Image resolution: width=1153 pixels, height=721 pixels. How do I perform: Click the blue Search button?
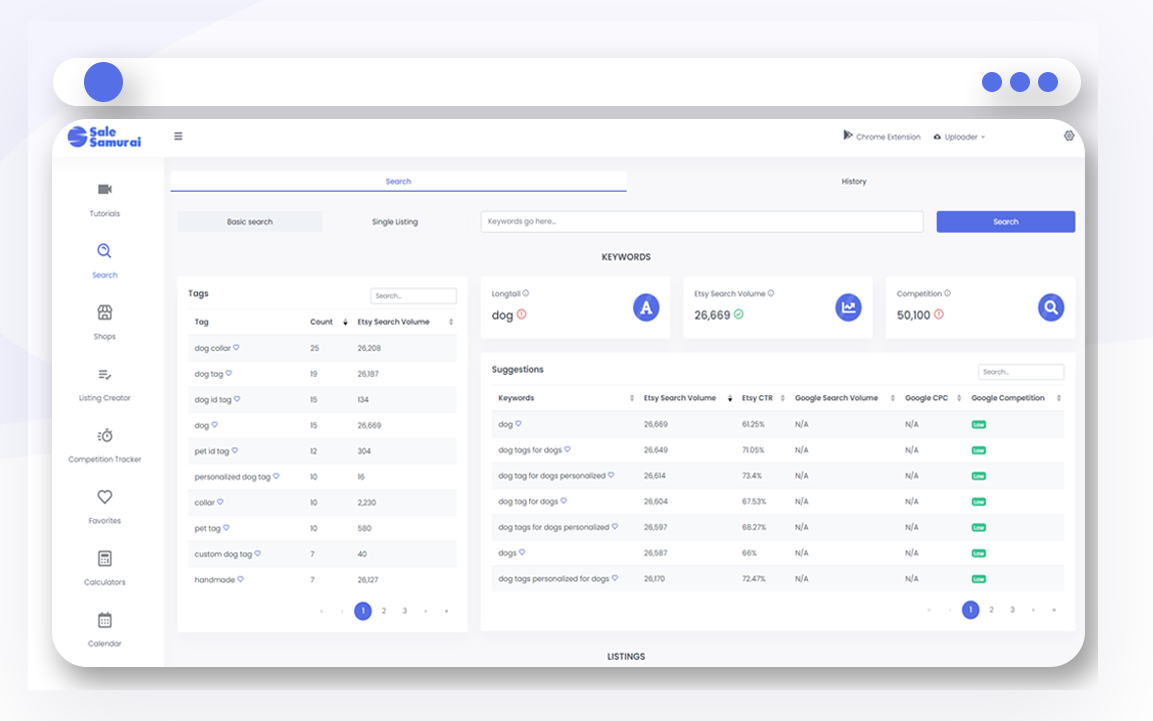click(x=1005, y=221)
